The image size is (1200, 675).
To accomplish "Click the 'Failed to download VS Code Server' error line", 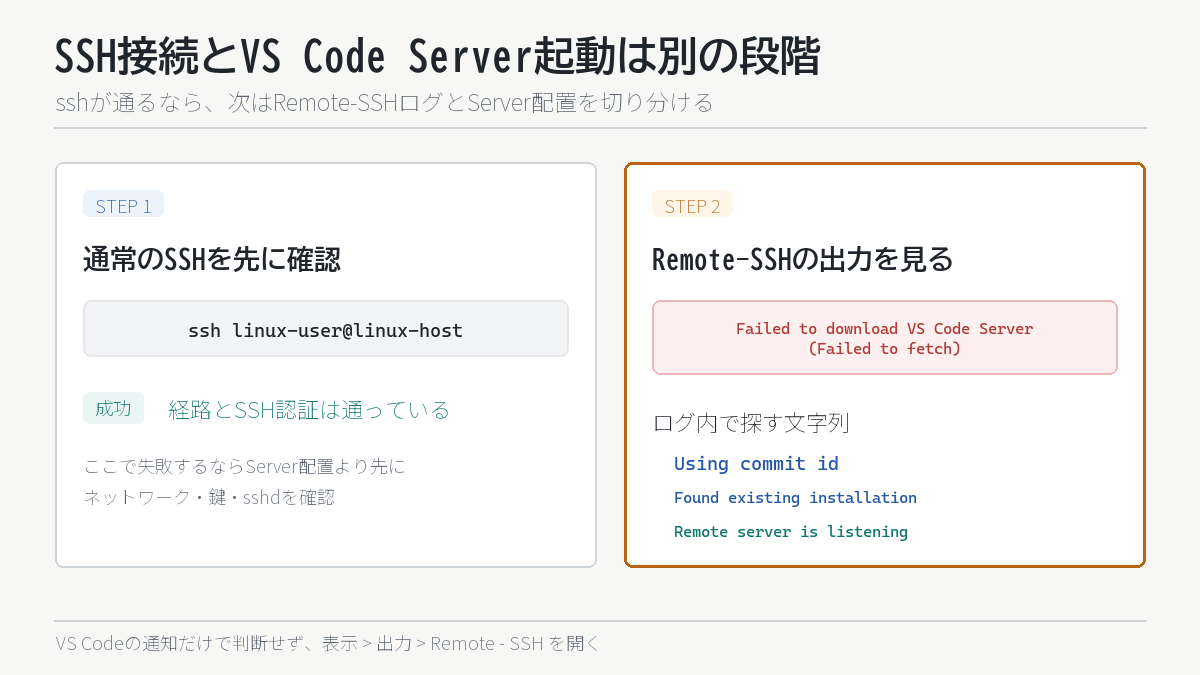I will click(885, 328).
